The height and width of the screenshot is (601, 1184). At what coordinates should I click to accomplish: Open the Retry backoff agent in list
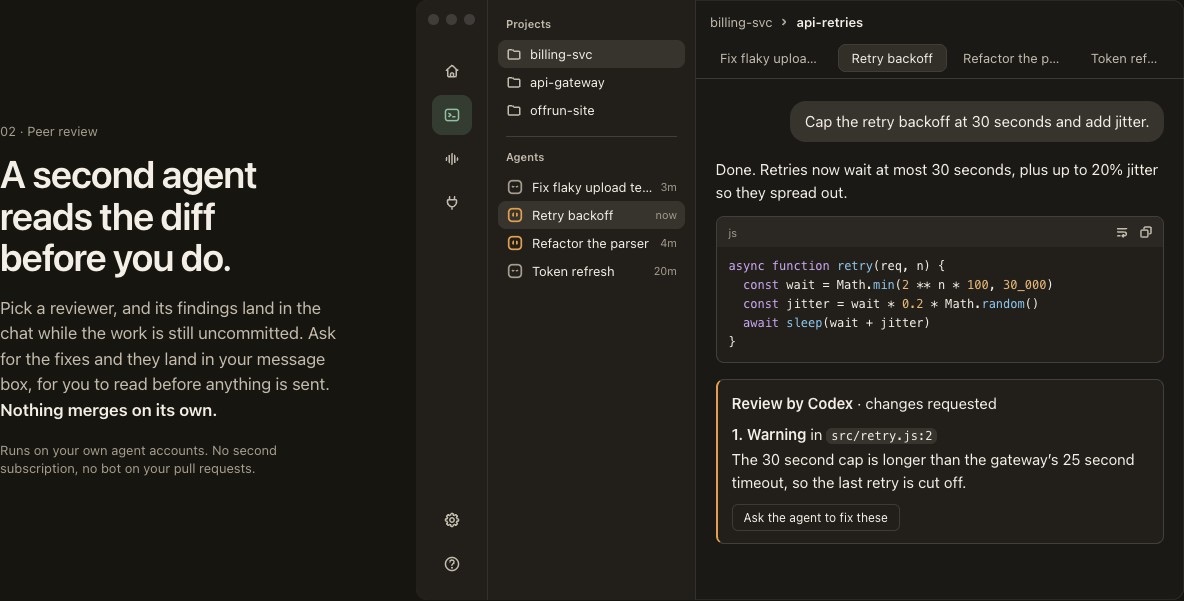(591, 215)
